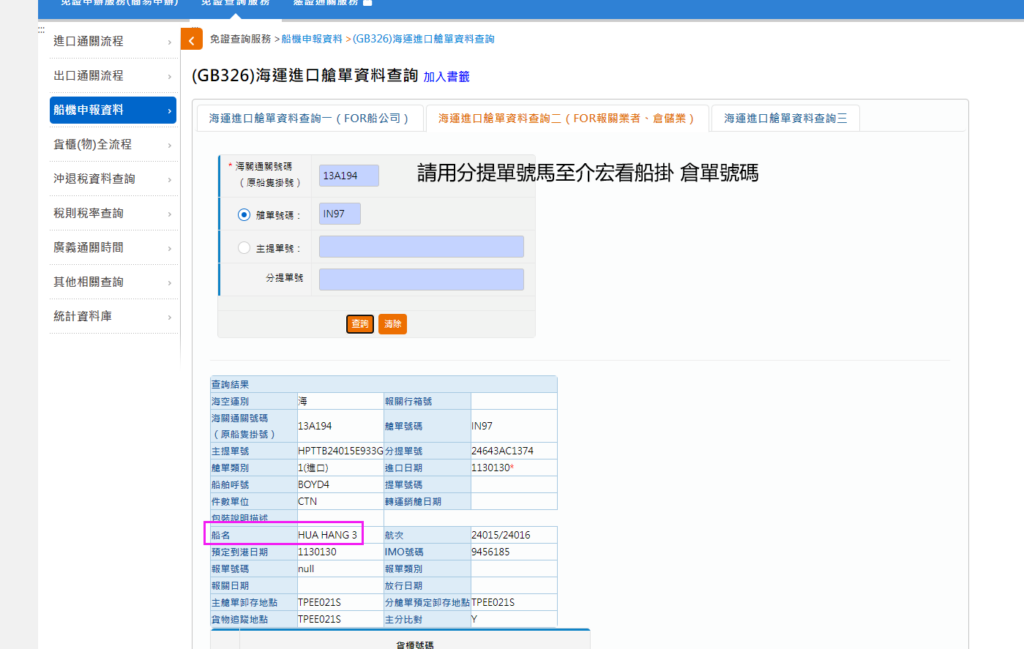
Task: Click the 分提單號 input field
Action: [421, 280]
